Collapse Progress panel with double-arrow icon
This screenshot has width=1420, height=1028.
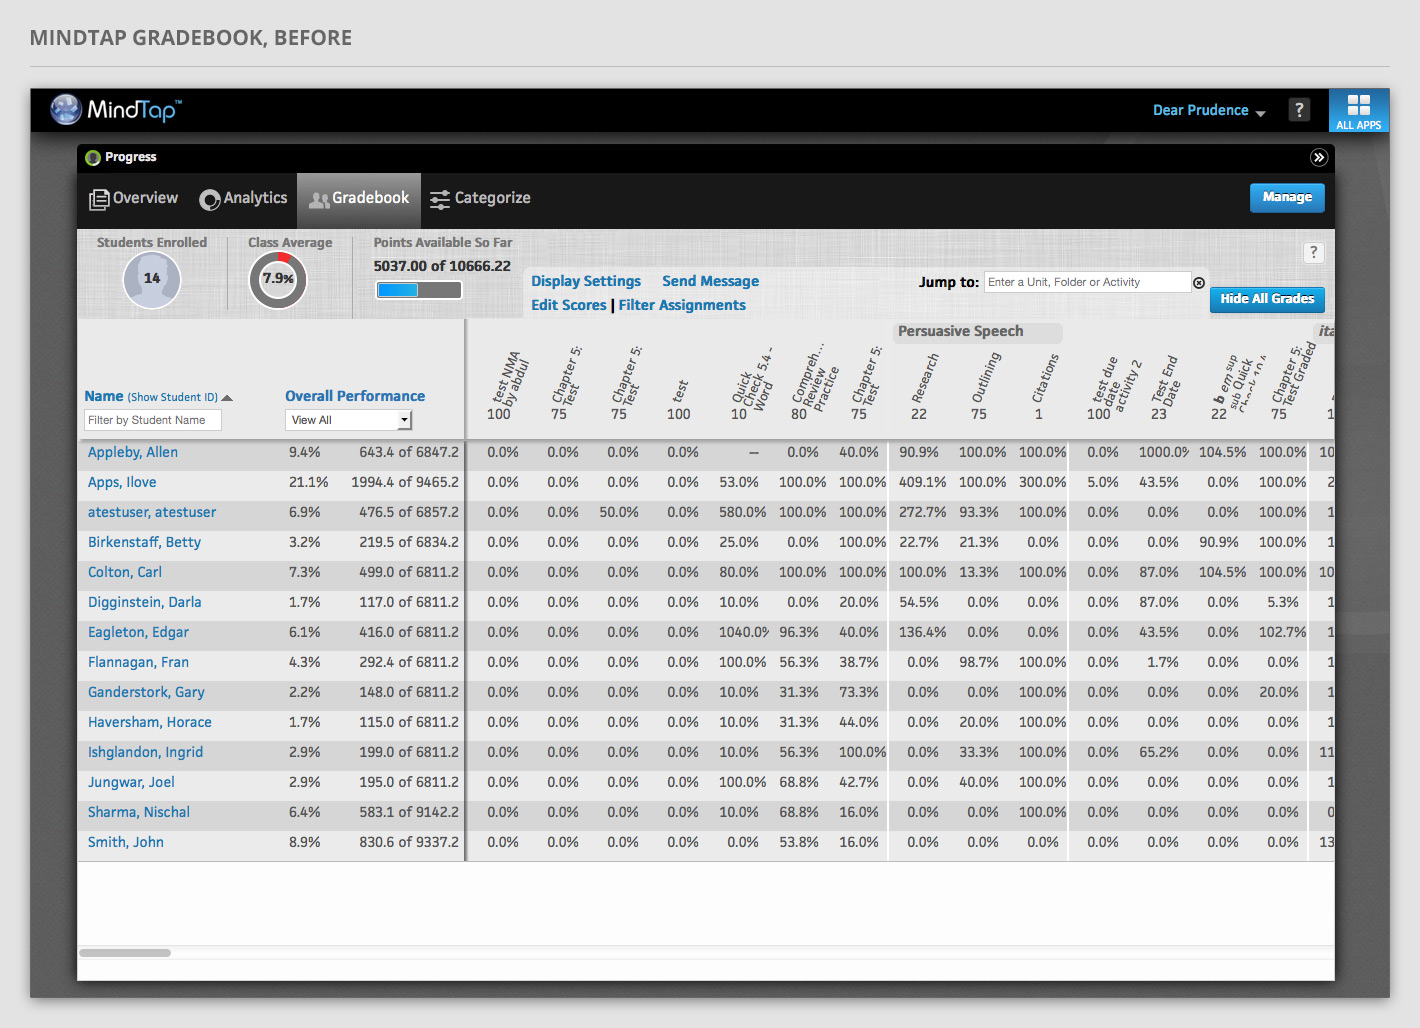(1318, 157)
